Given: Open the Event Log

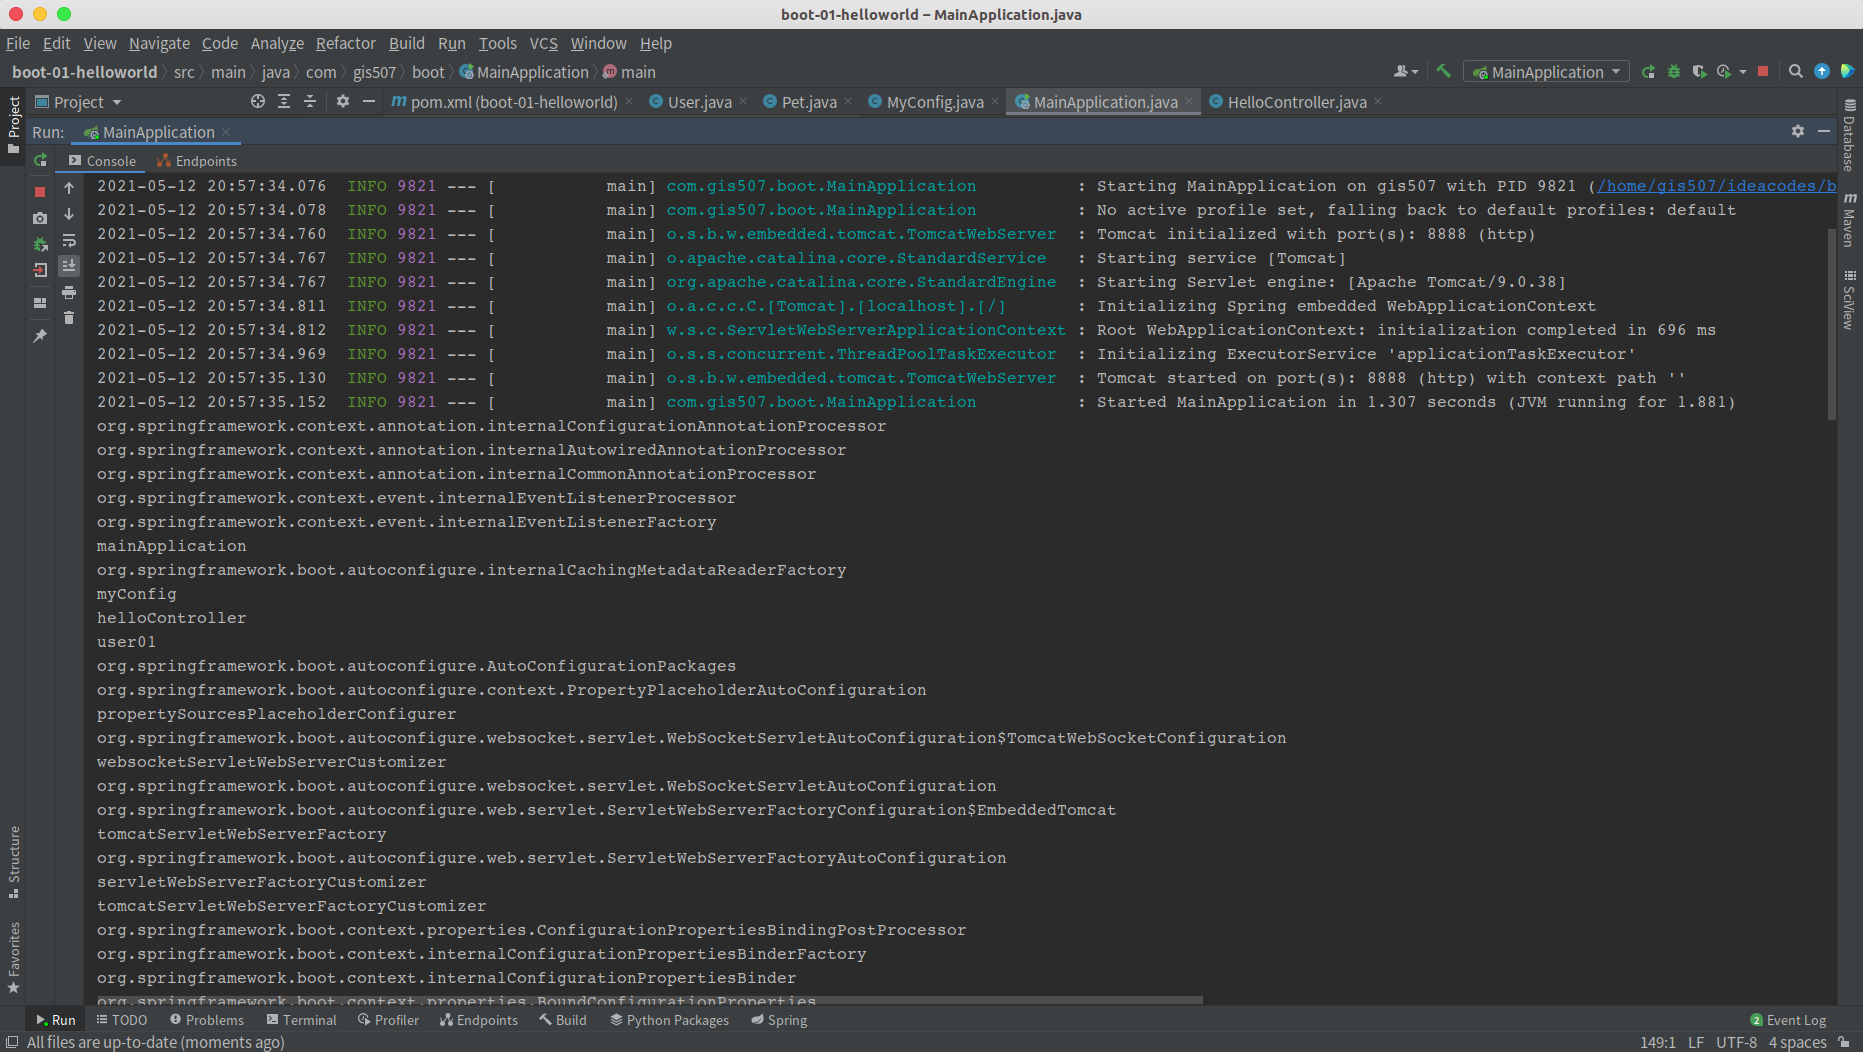Looking at the screenshot, I should [1788, 1020].
